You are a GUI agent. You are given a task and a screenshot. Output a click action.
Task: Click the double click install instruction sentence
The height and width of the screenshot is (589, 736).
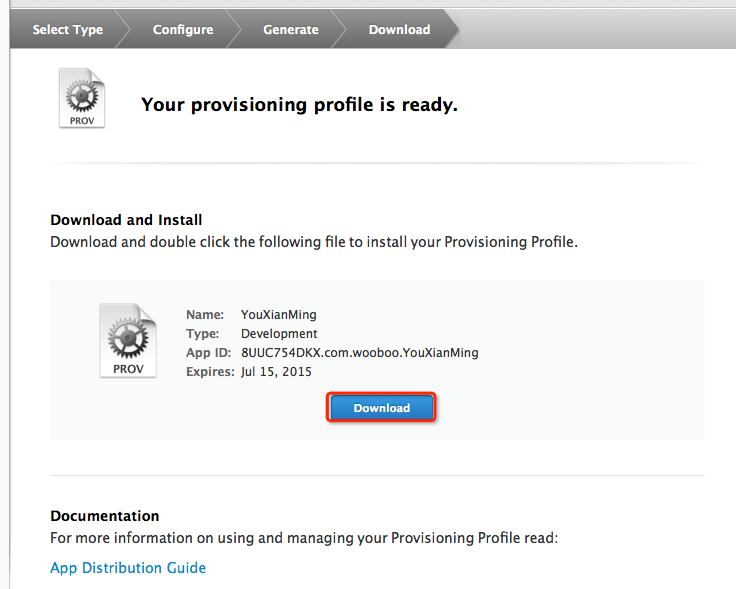click(314, 242)
